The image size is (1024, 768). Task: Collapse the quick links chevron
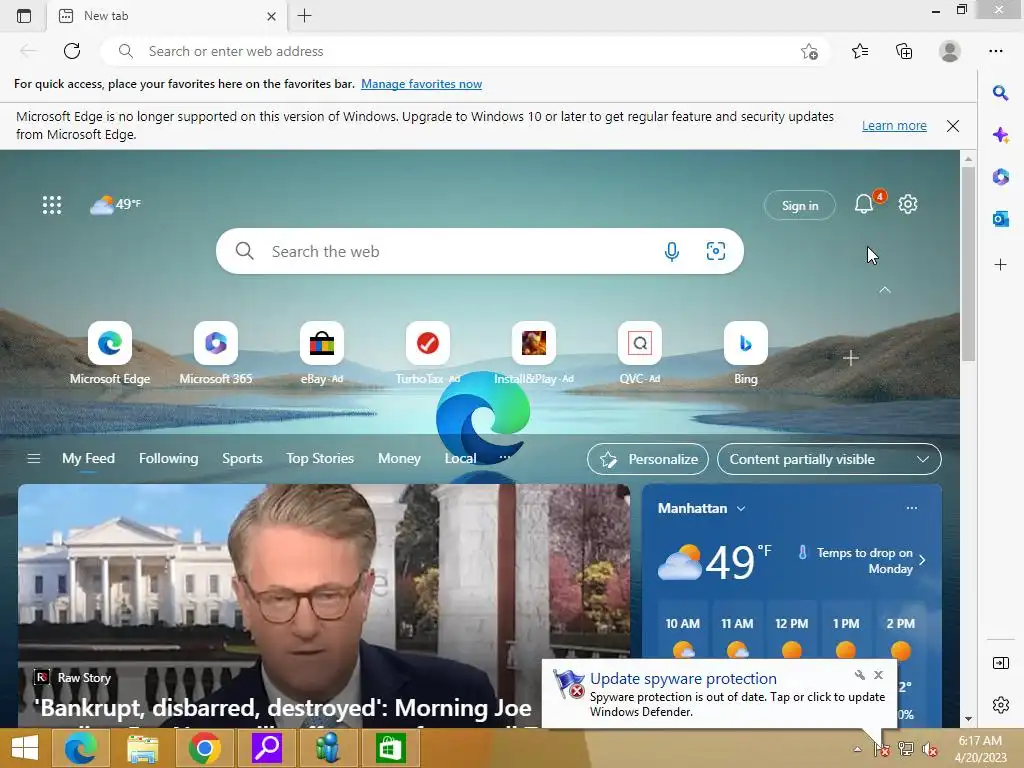click(885, 289)
